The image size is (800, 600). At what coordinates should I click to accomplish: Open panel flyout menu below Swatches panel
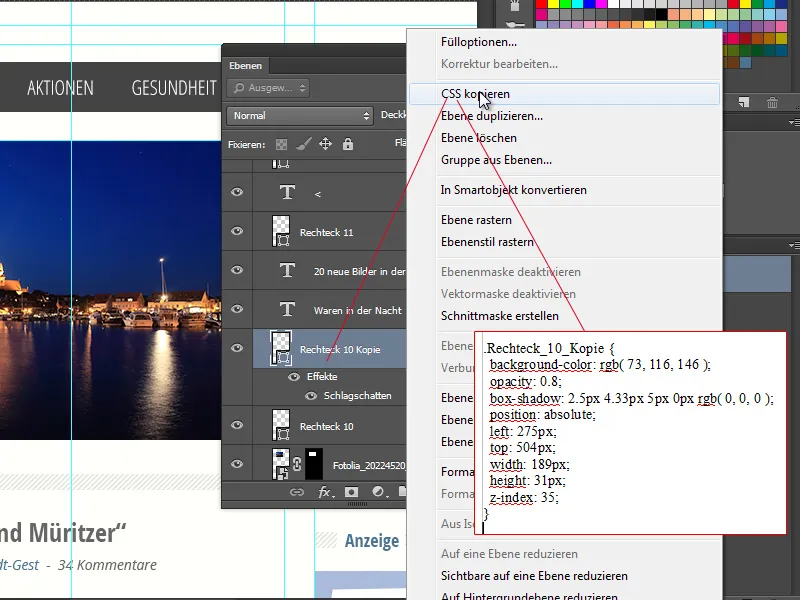pyautogui.click(x=794, y=122)
